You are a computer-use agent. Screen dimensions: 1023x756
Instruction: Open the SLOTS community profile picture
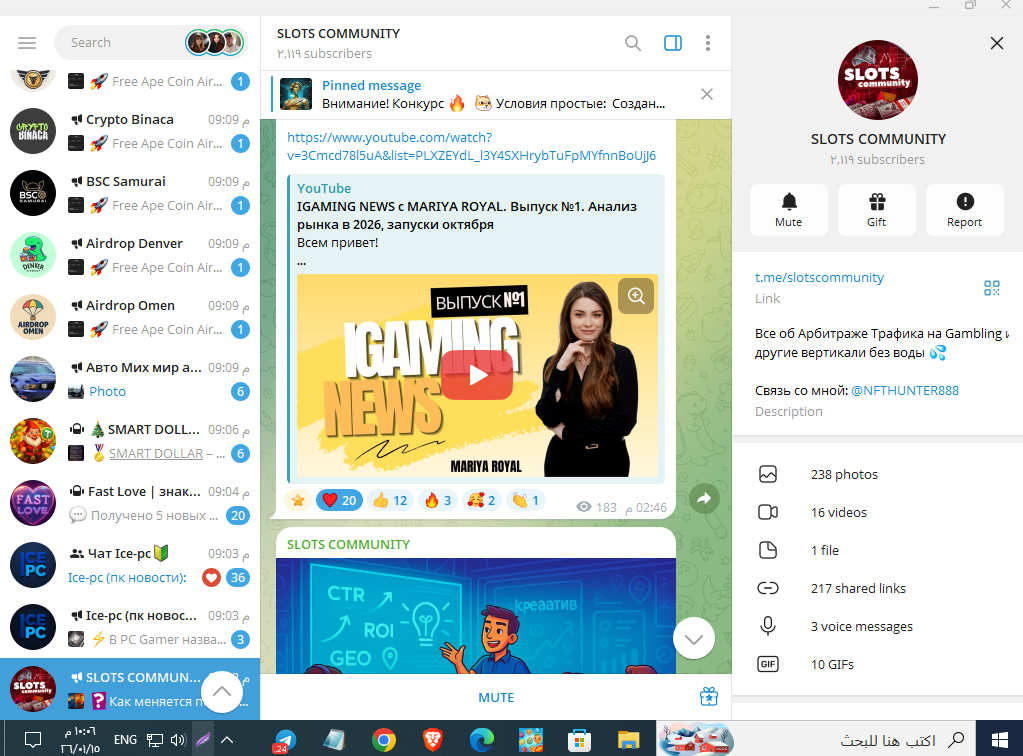point(878,80)
